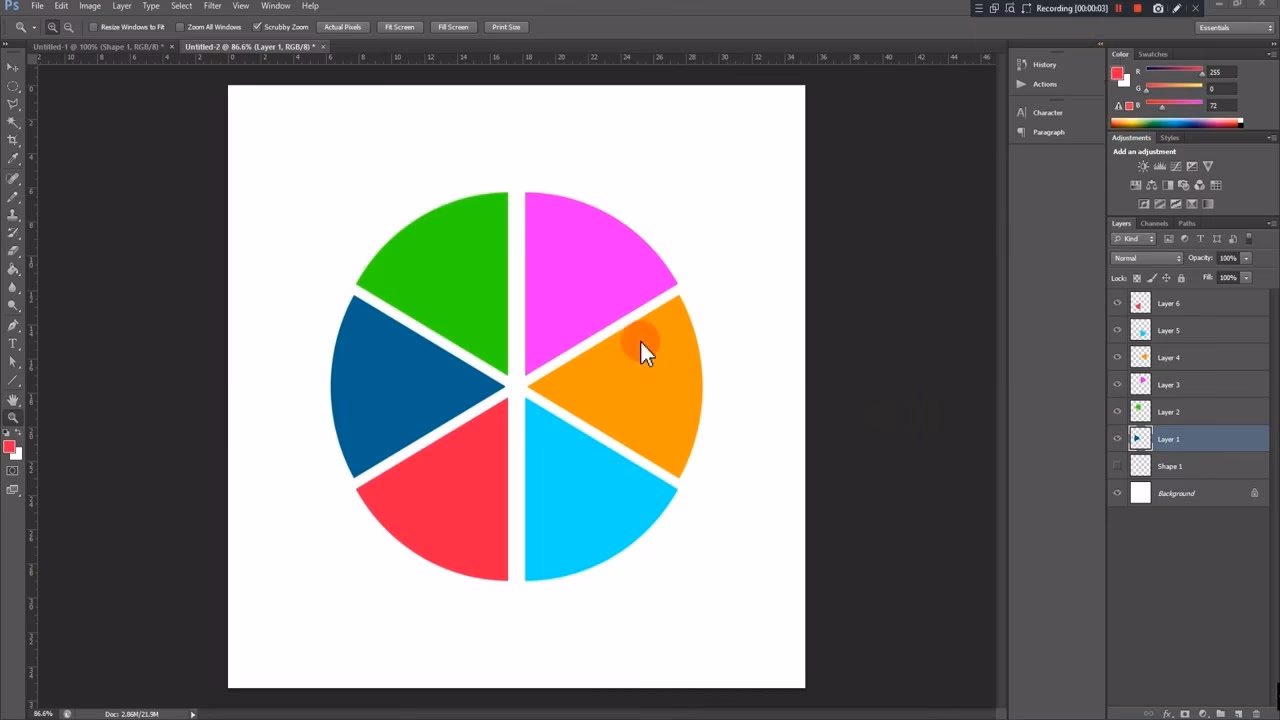Viewport: 1280px width, 720px height.
Task: Open the Kind filter dropdown
Action: (1131, 238)
